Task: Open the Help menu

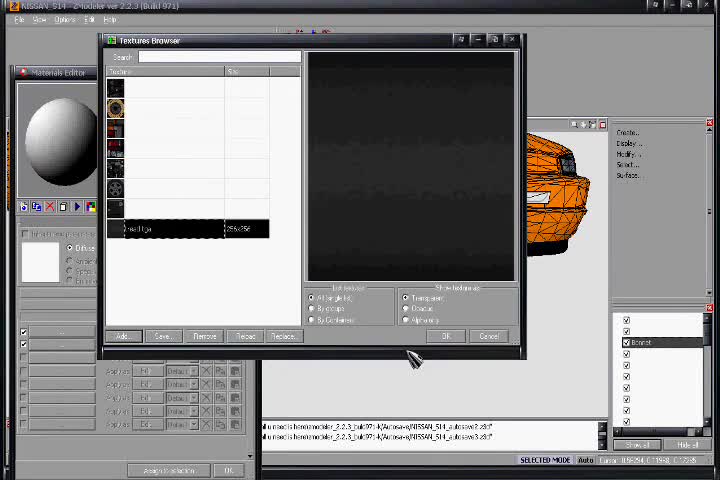Action: (x=110, y=20)
